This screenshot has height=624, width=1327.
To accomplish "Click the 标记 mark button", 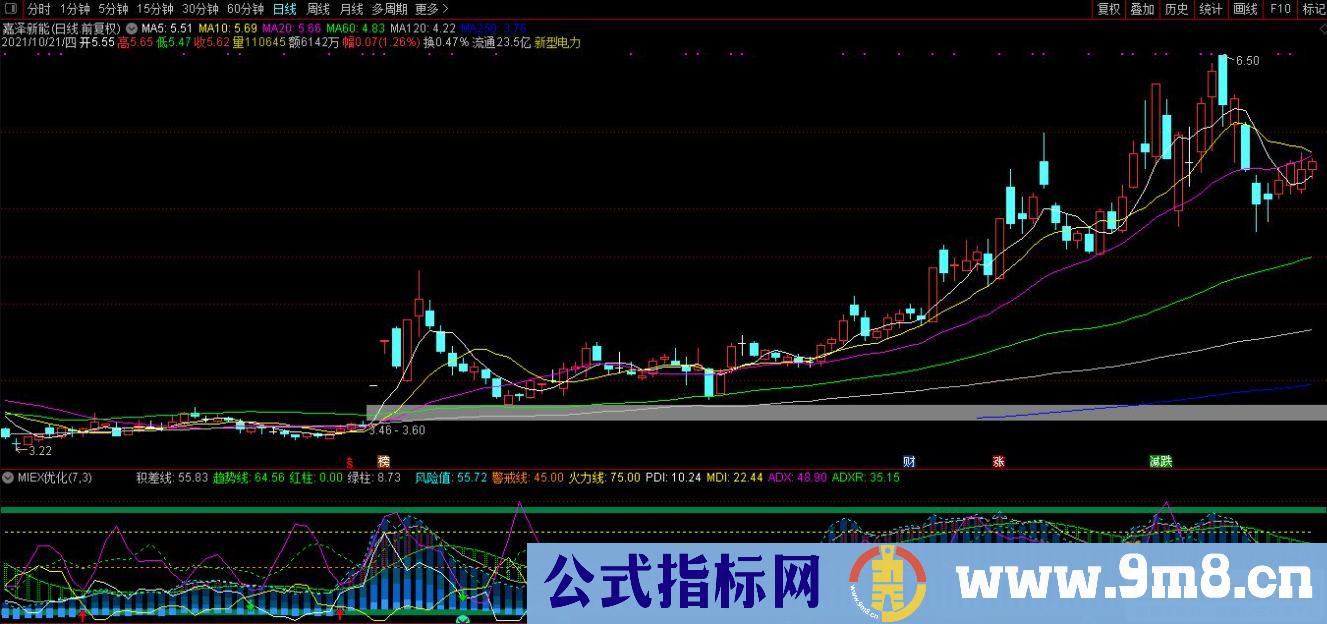I will click(1312, 9).
